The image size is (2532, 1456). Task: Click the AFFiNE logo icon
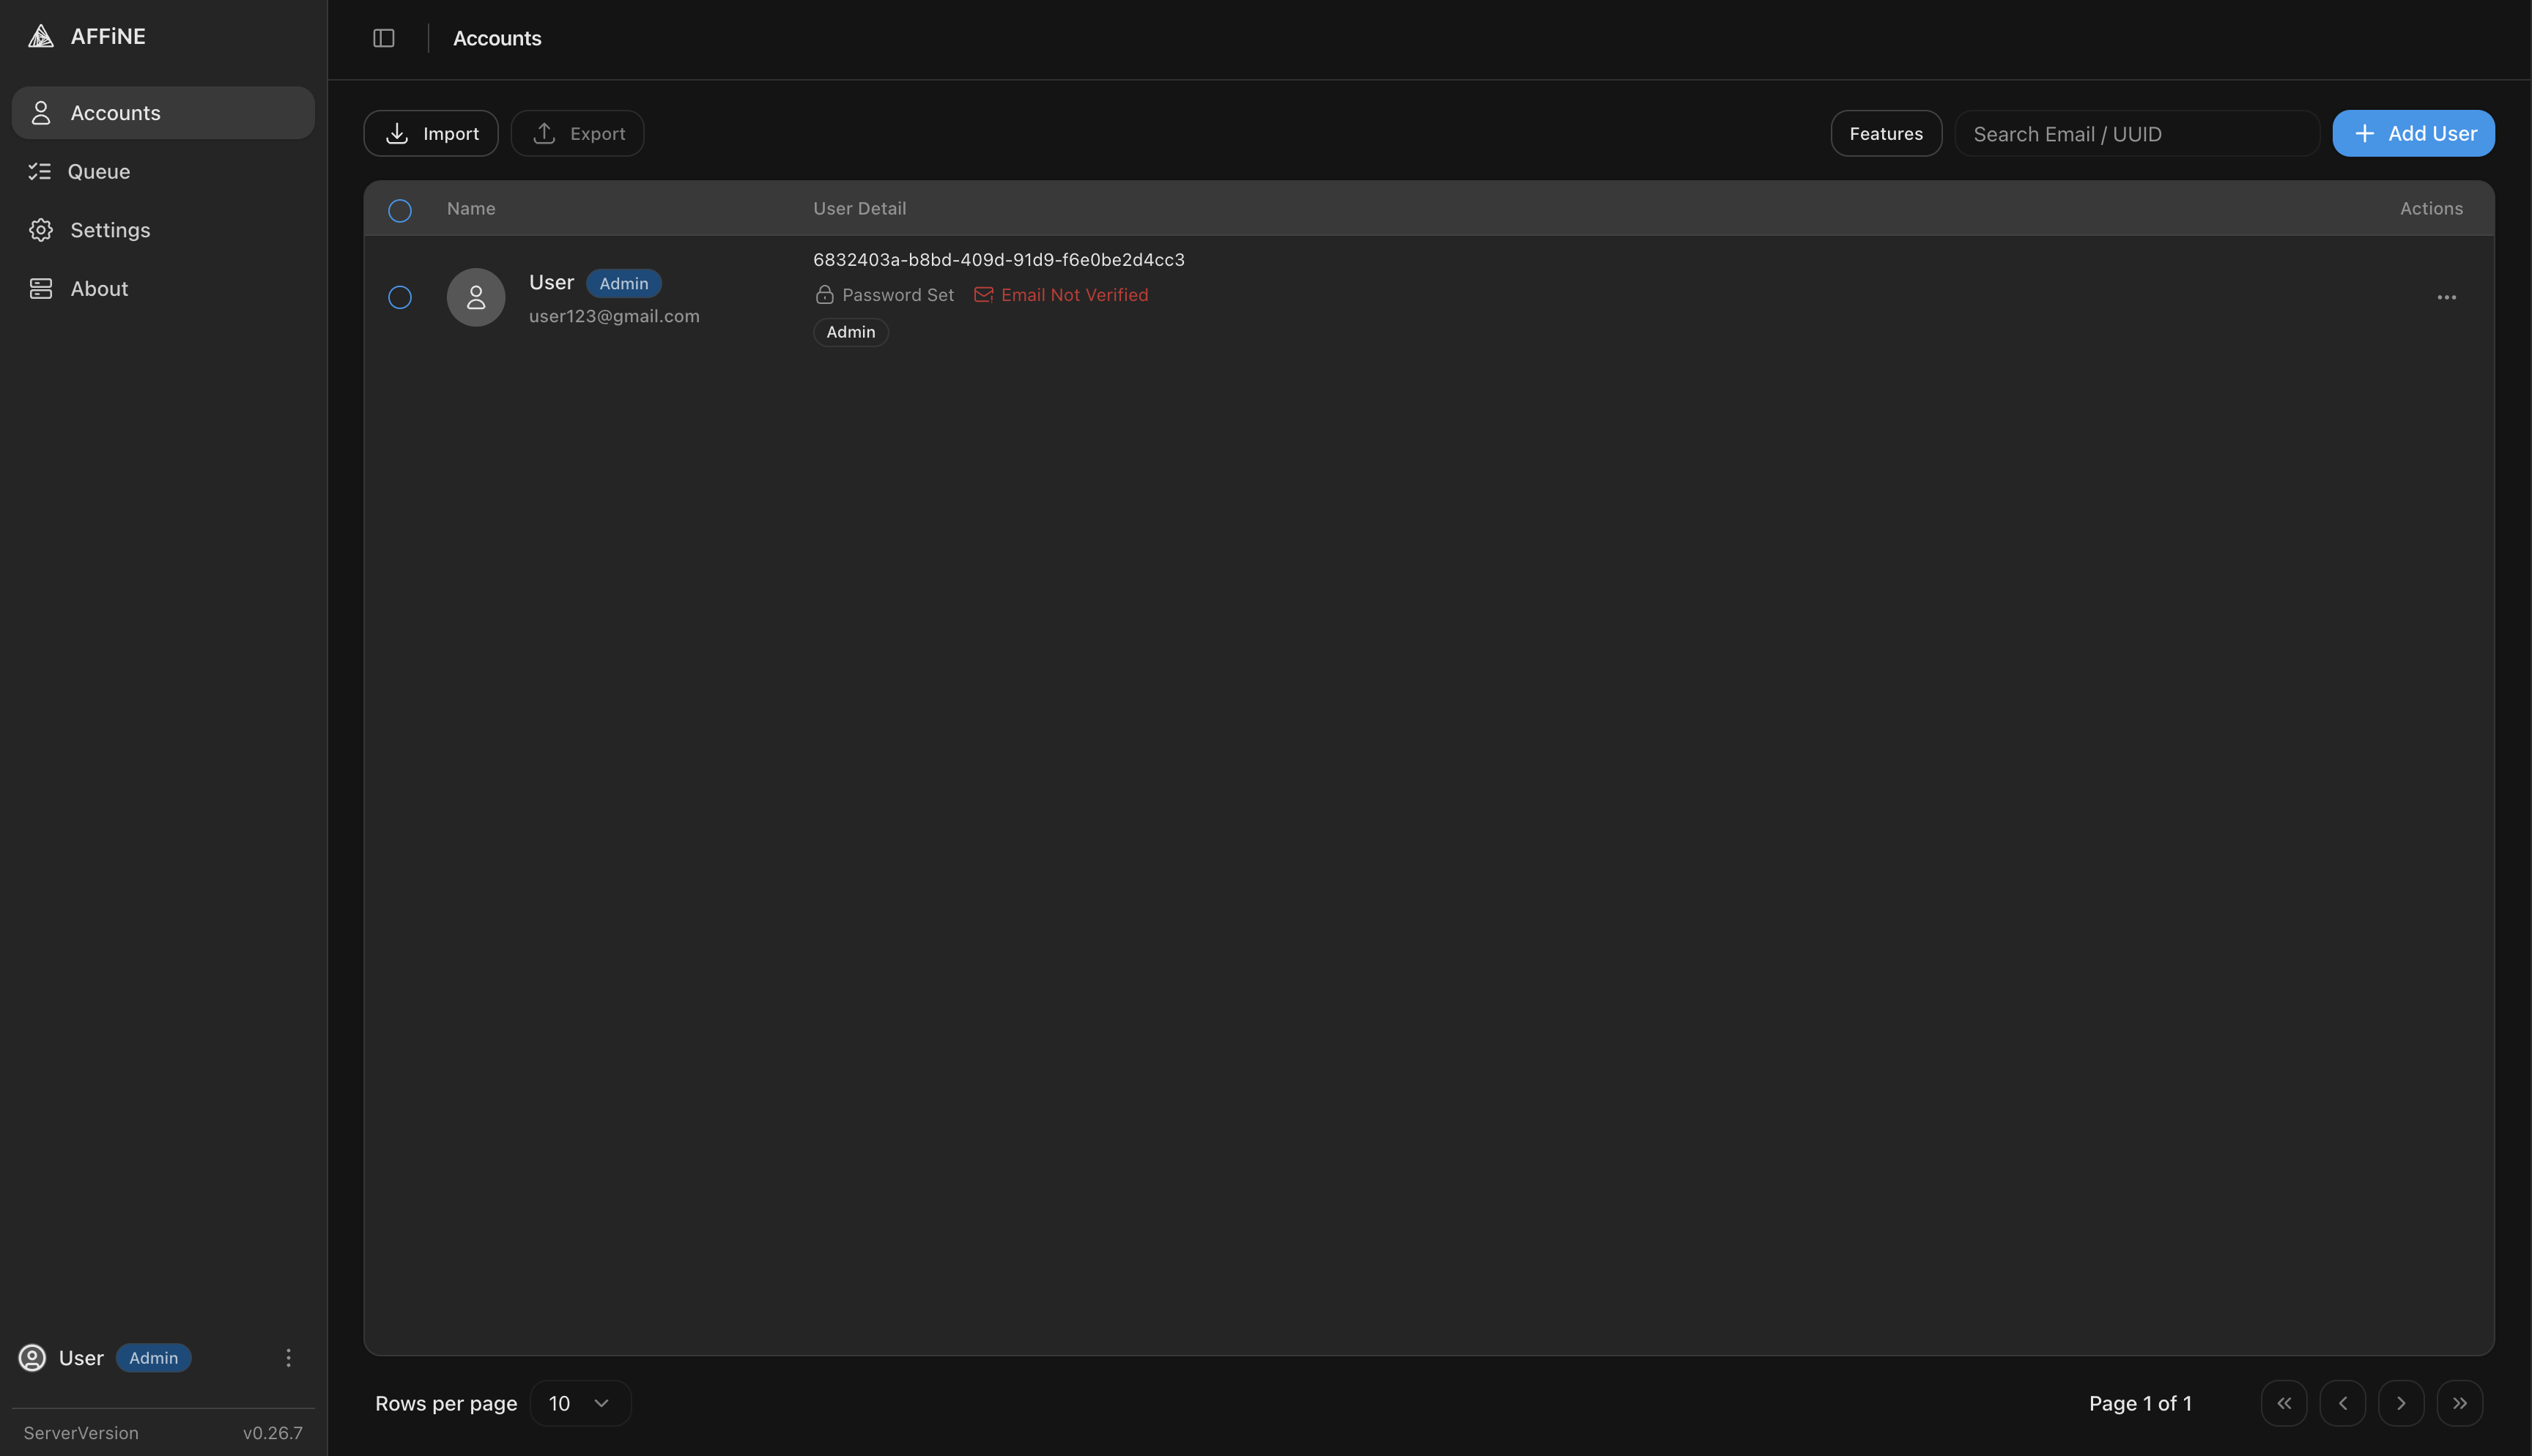40,36
